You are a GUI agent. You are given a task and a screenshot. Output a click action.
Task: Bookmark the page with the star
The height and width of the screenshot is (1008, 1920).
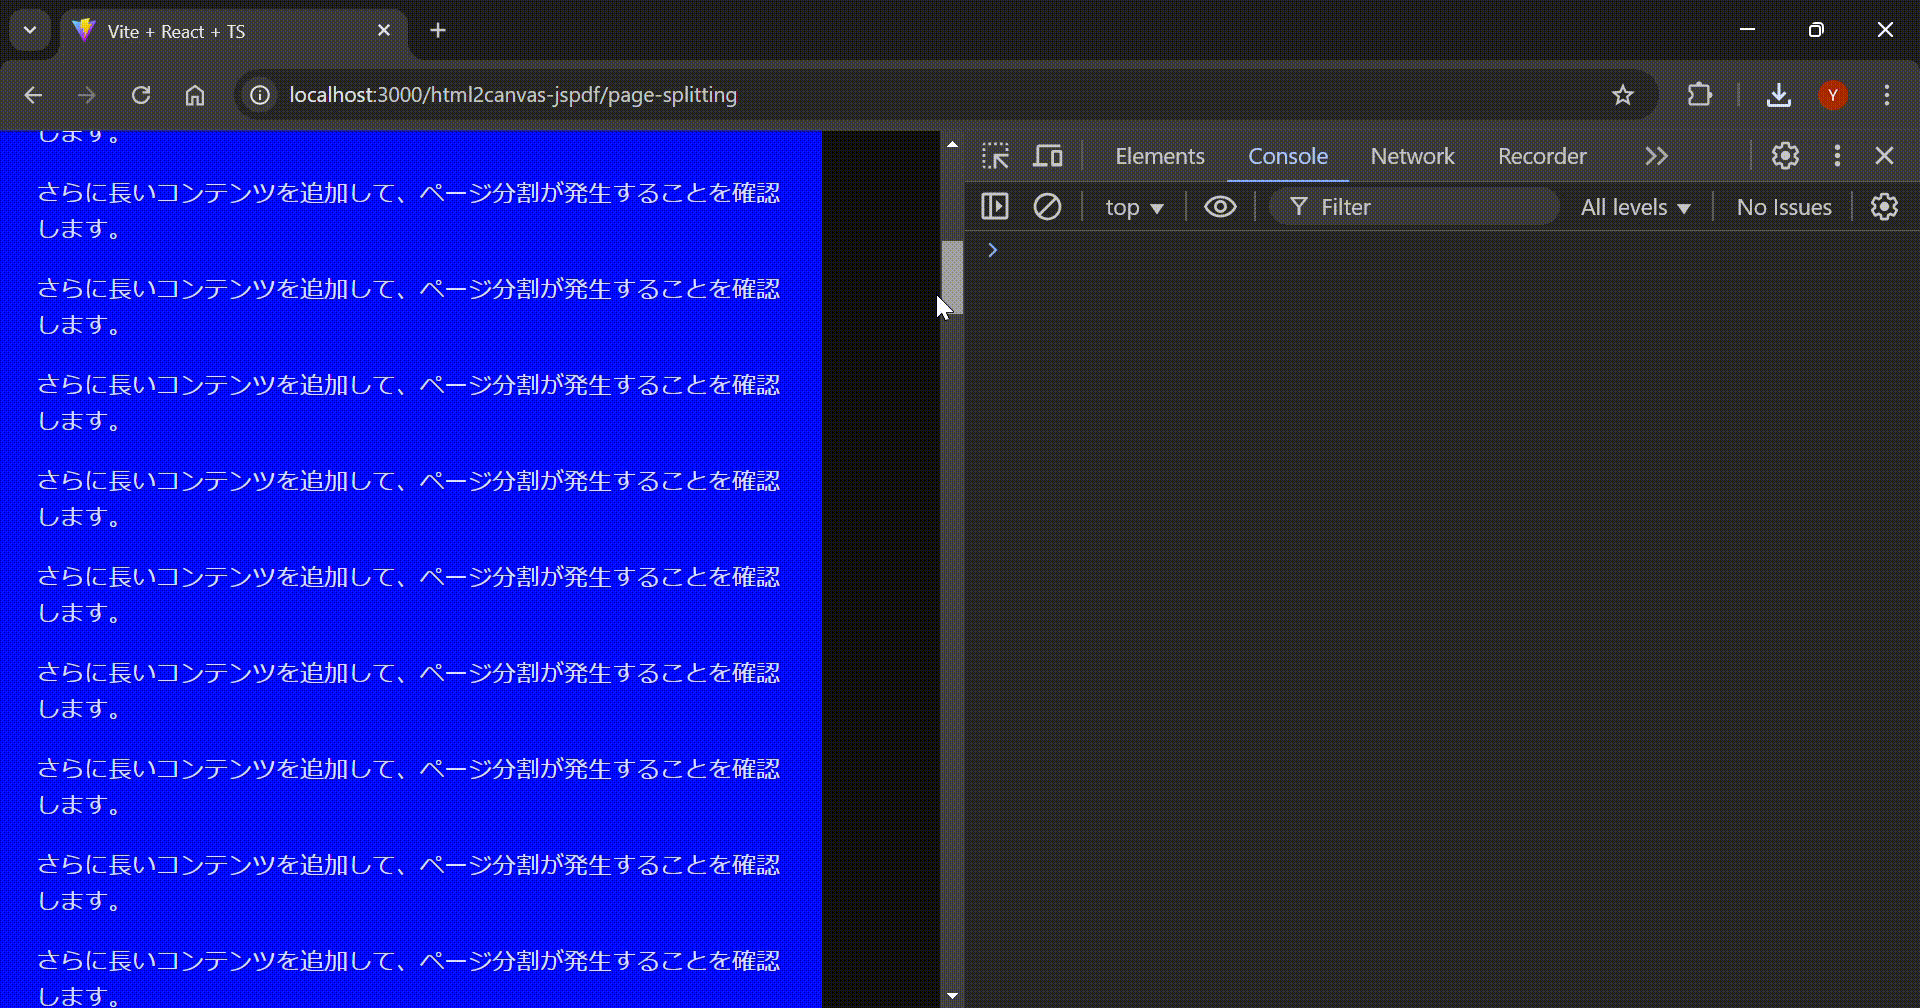[x=1623, y=95]
